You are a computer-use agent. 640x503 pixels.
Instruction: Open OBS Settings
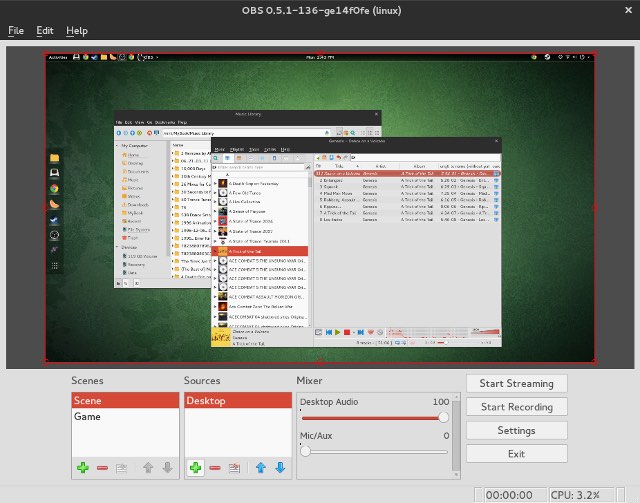(517, 430)
